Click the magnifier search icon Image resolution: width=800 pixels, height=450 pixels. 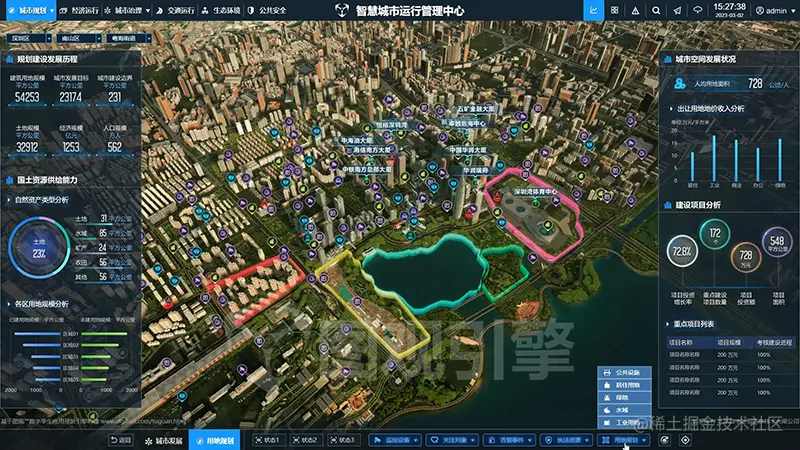click(656, 10)
